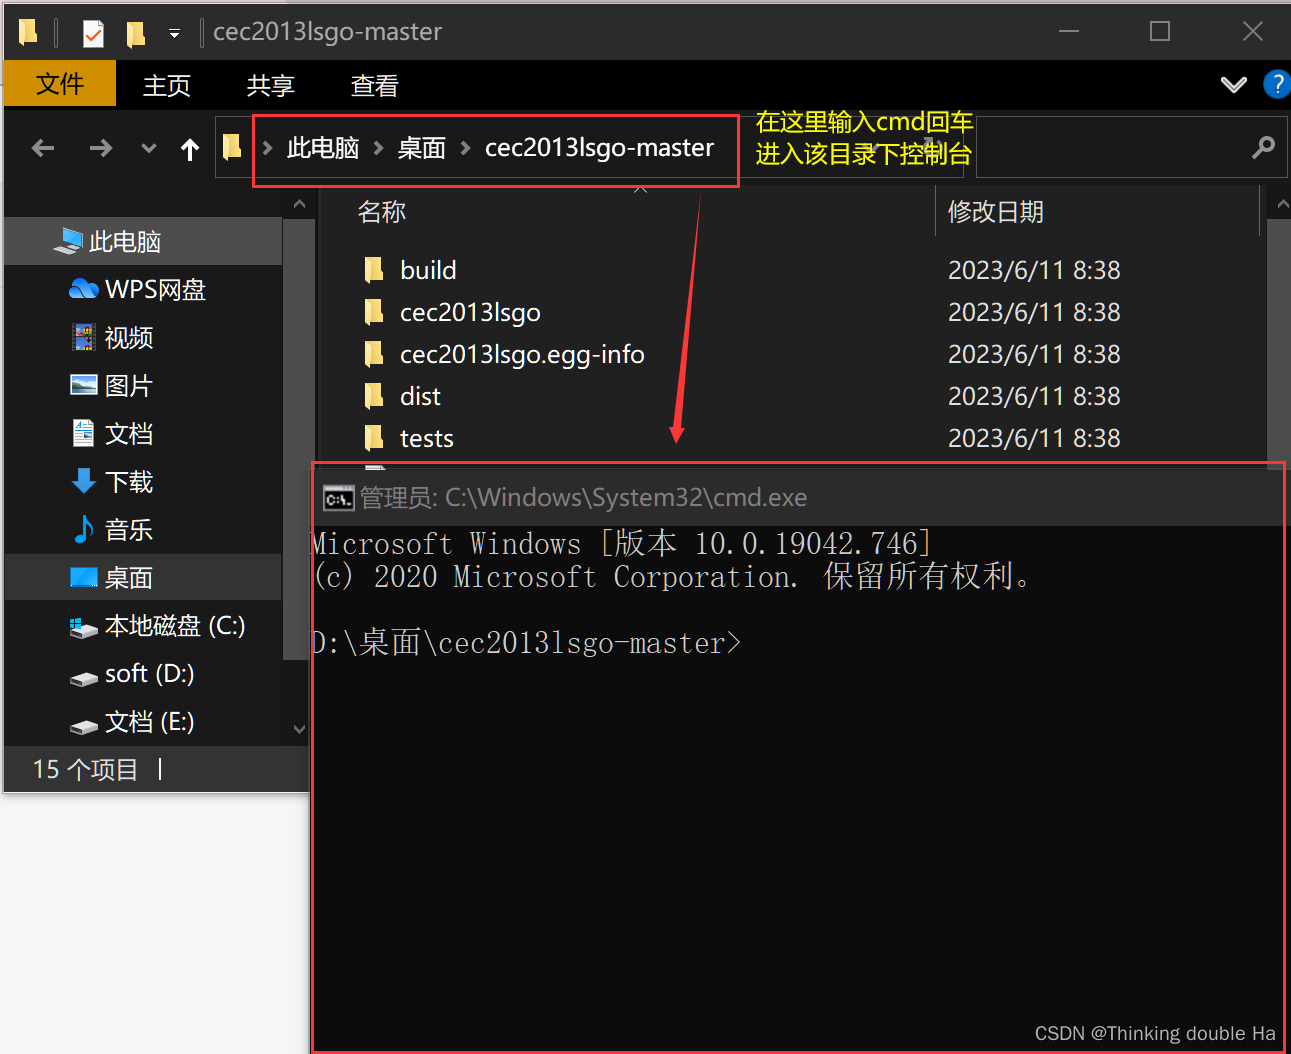
Task: Open WPS网盘 via its cloud icon
Action: (84, 289)
